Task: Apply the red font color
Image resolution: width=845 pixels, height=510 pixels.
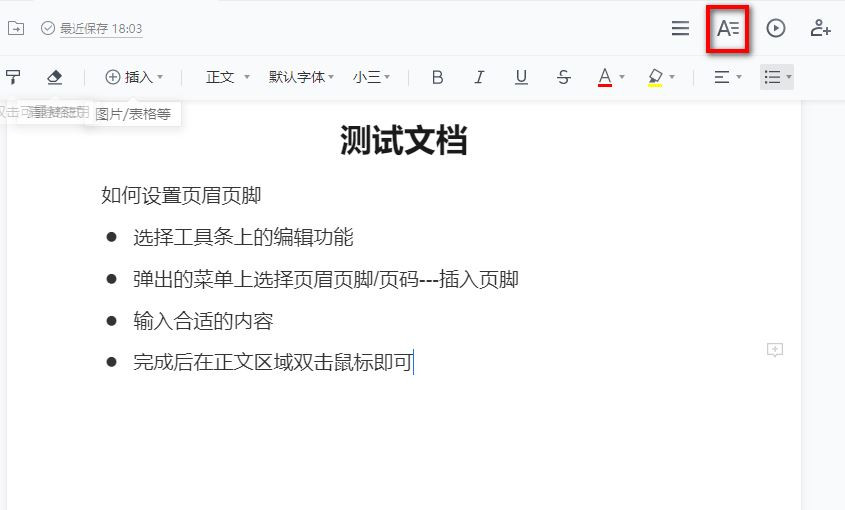Action: pyautogui.click(x=604, y=77)
